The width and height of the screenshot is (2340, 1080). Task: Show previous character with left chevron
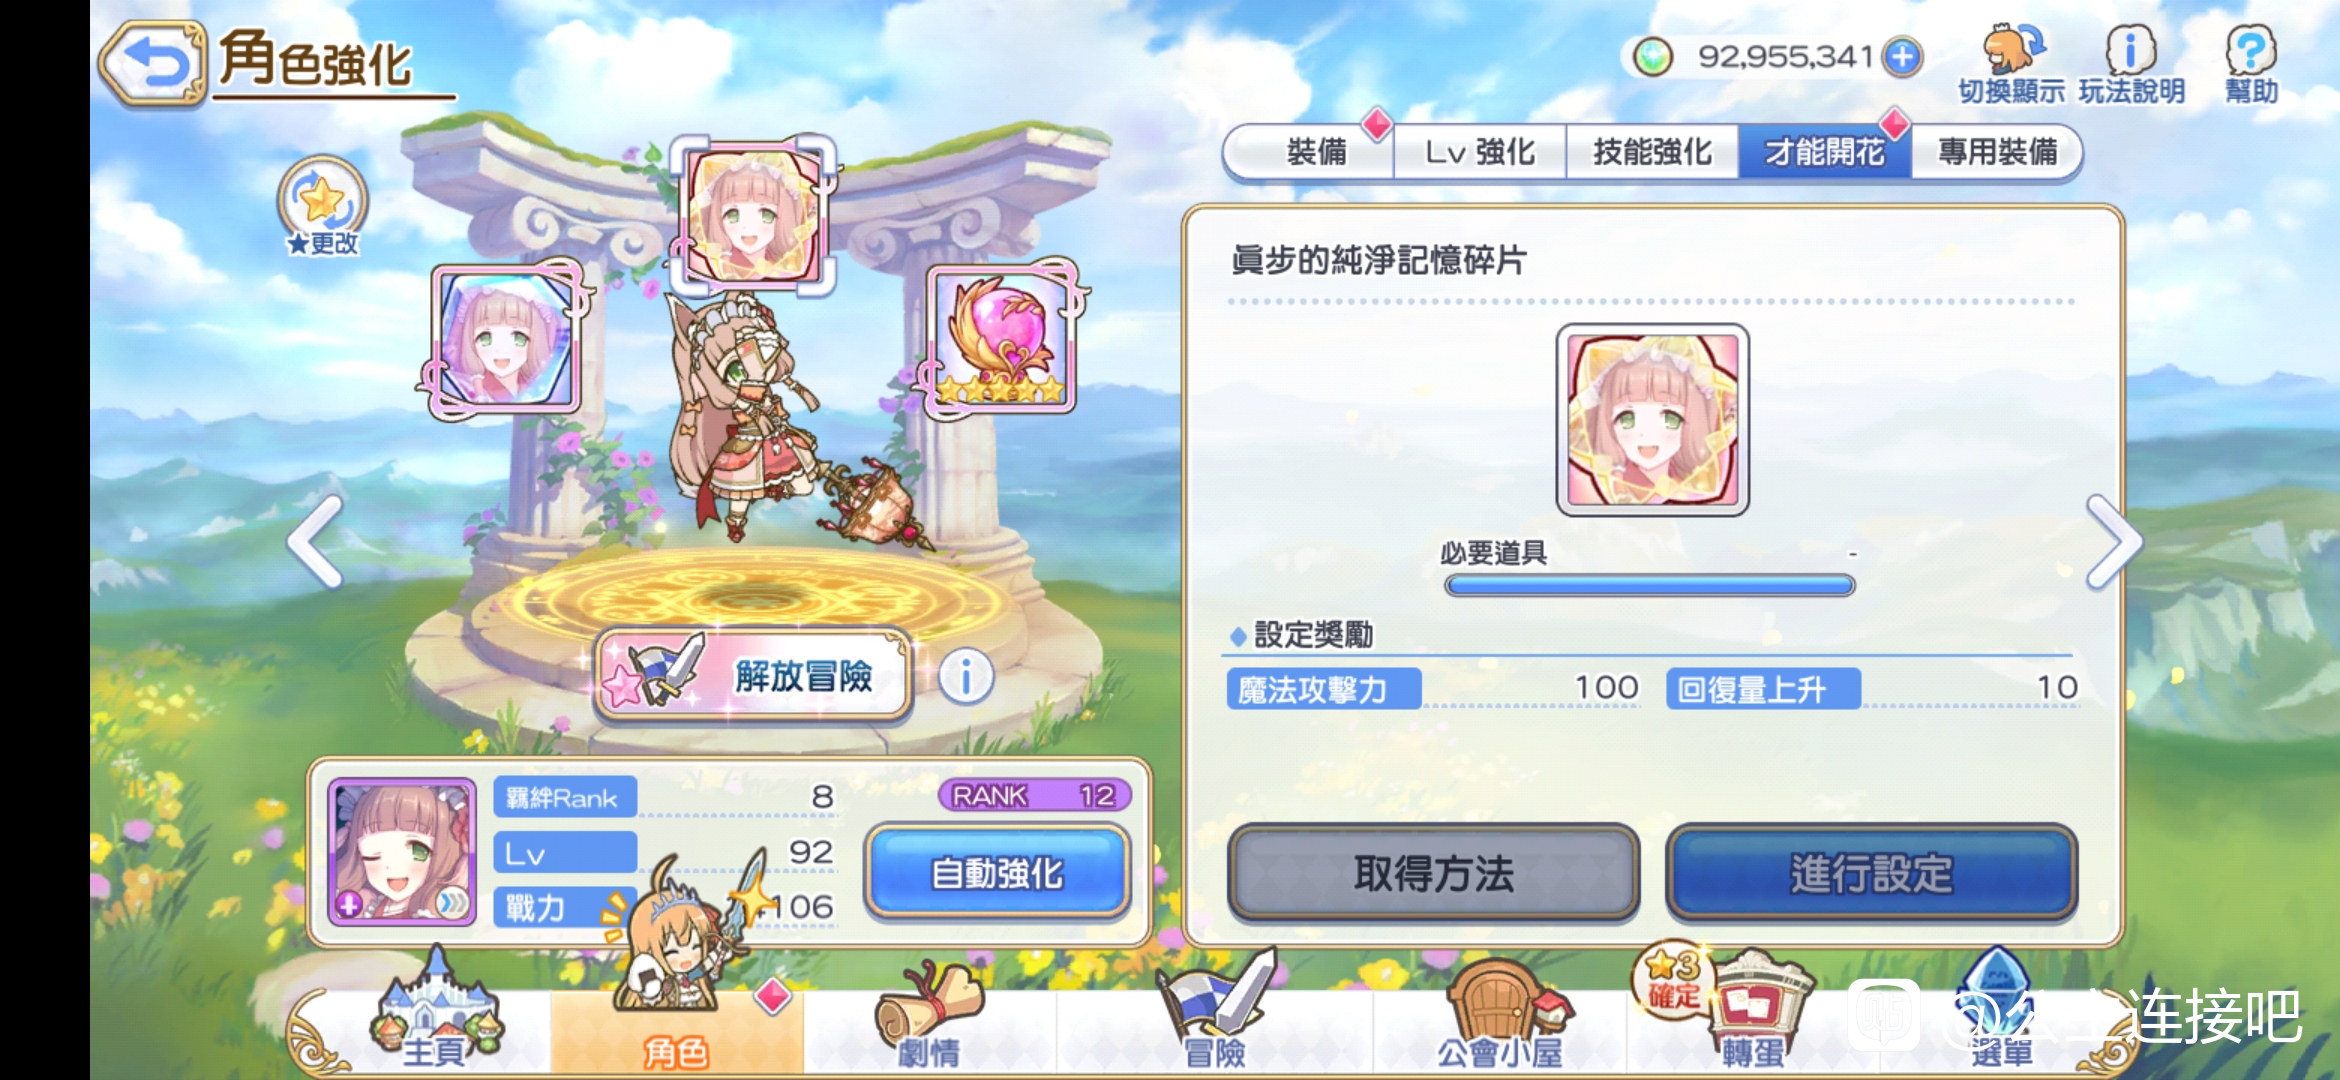coord(317,542)
